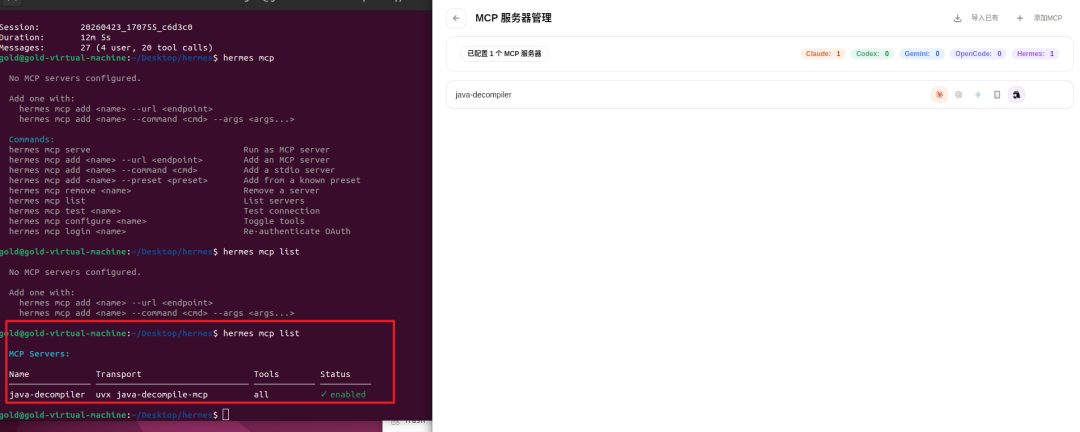The height and width of the screenshot is (432, 1080).
Task: Click the Gemini: 0 count badge
Action: tap(922, 54)
